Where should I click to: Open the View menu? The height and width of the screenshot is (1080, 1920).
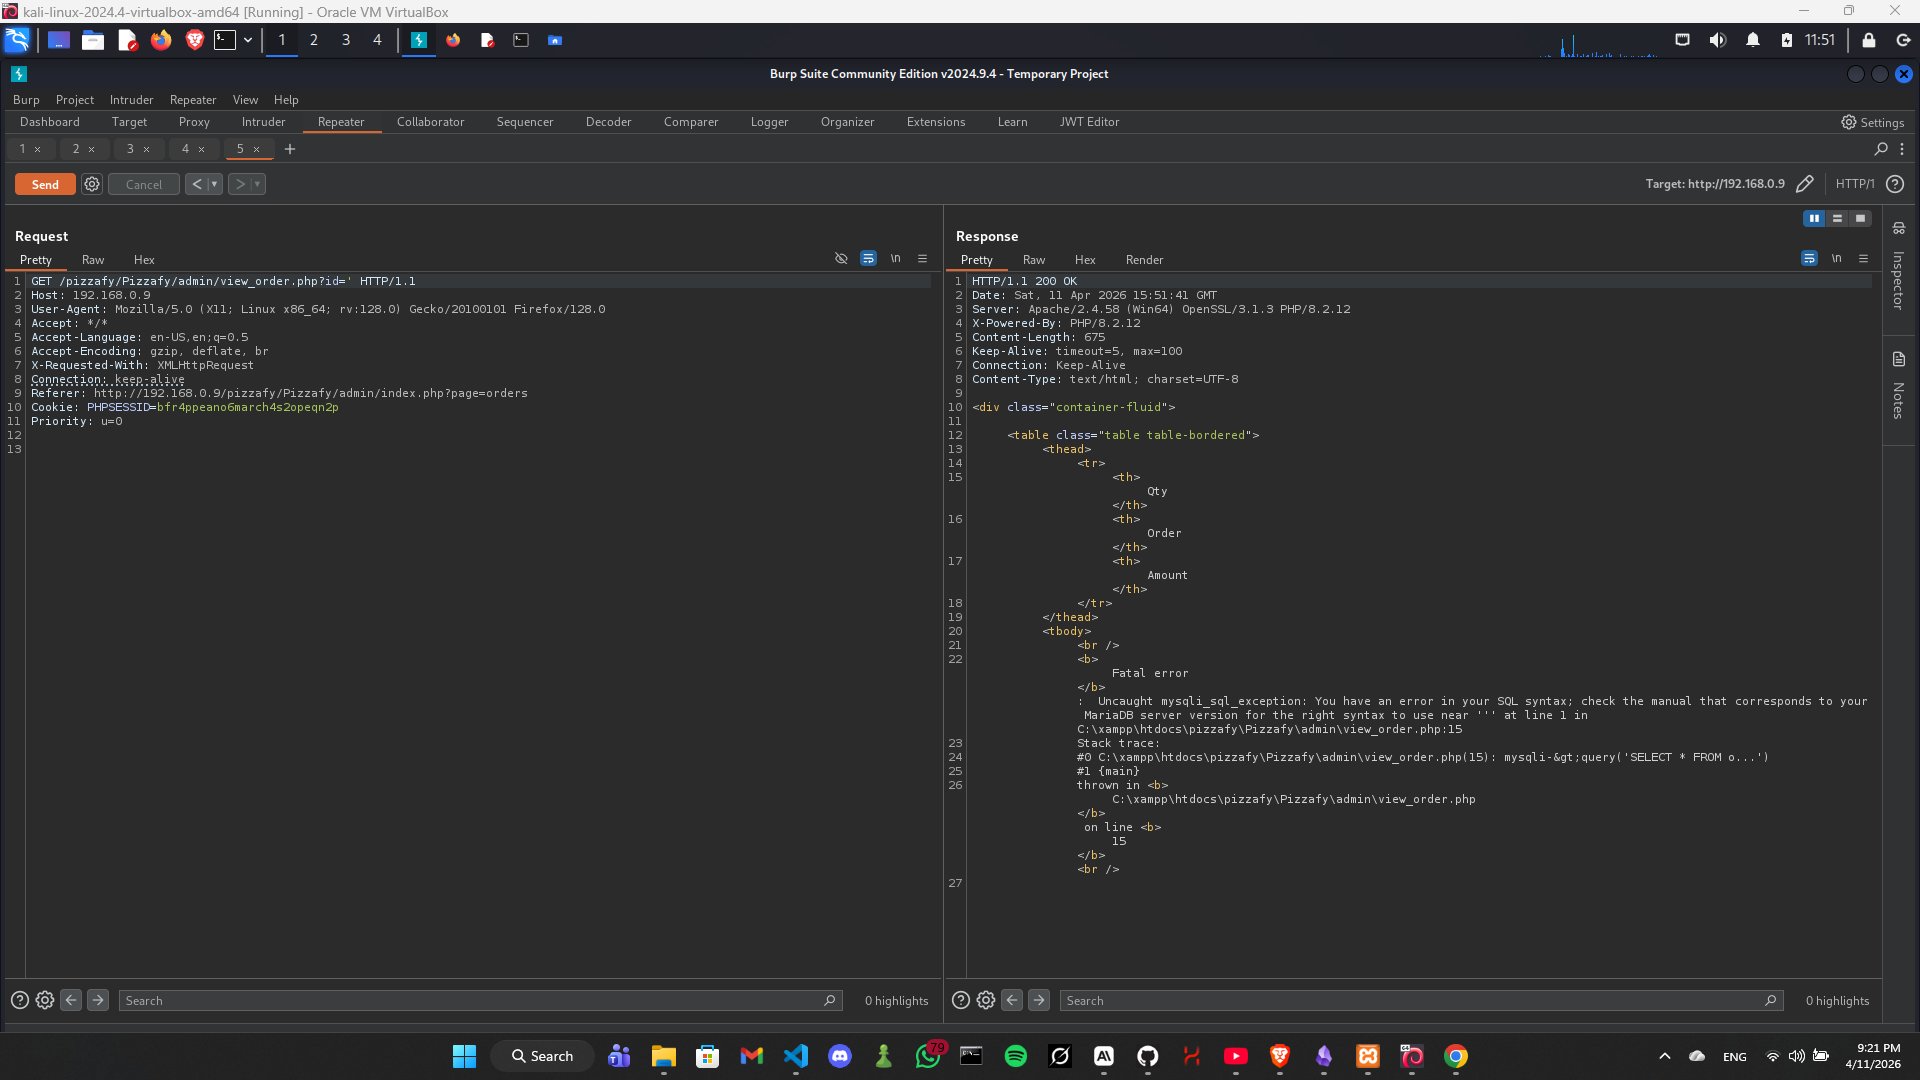(245, 100)
